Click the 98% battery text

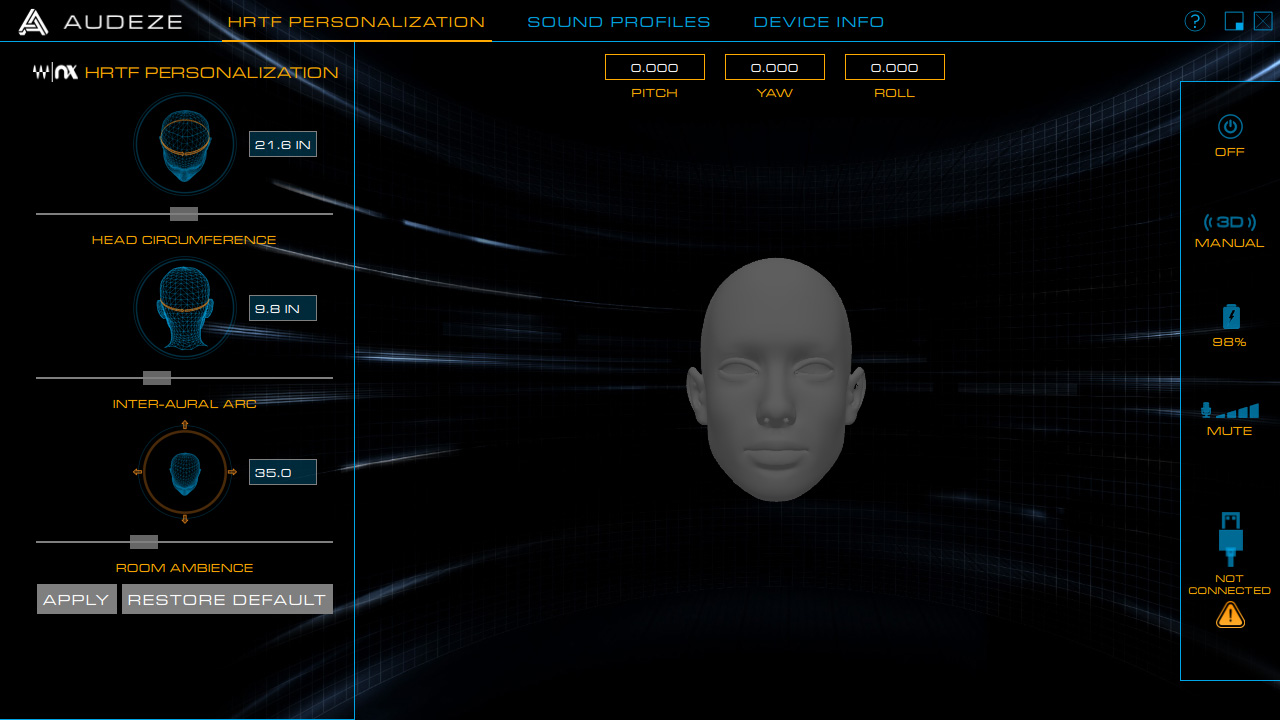1230,342
